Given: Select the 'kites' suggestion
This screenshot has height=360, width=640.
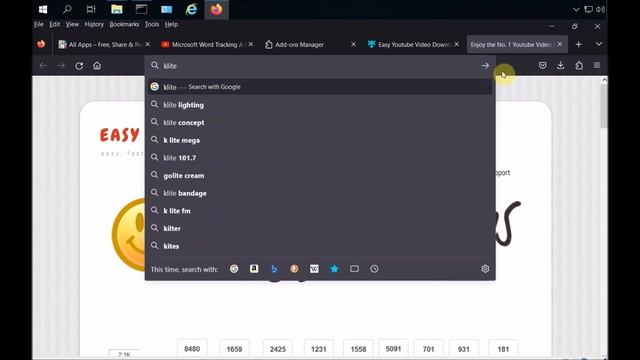Looking at the screenshot, I should point(320,246).
